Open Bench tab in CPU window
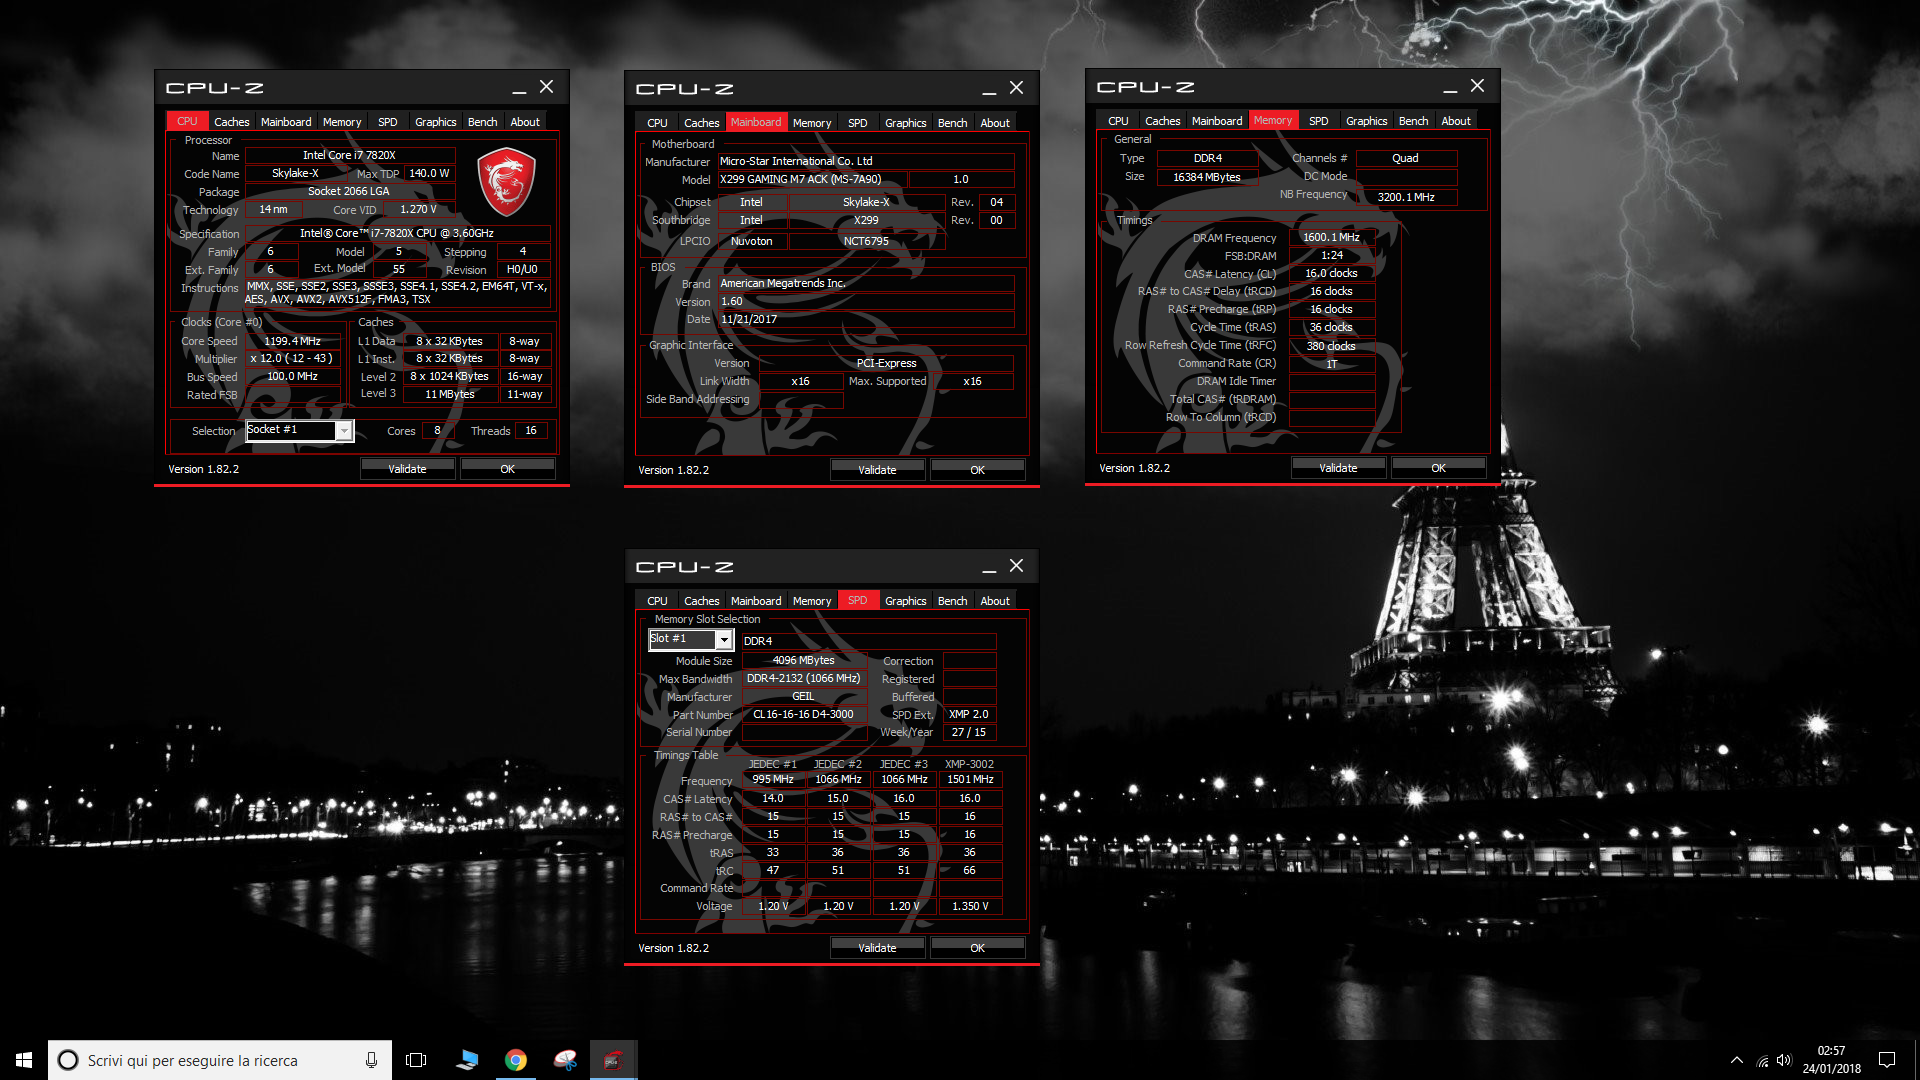This screenshot has width=1920, height=1080. [482, 122]
